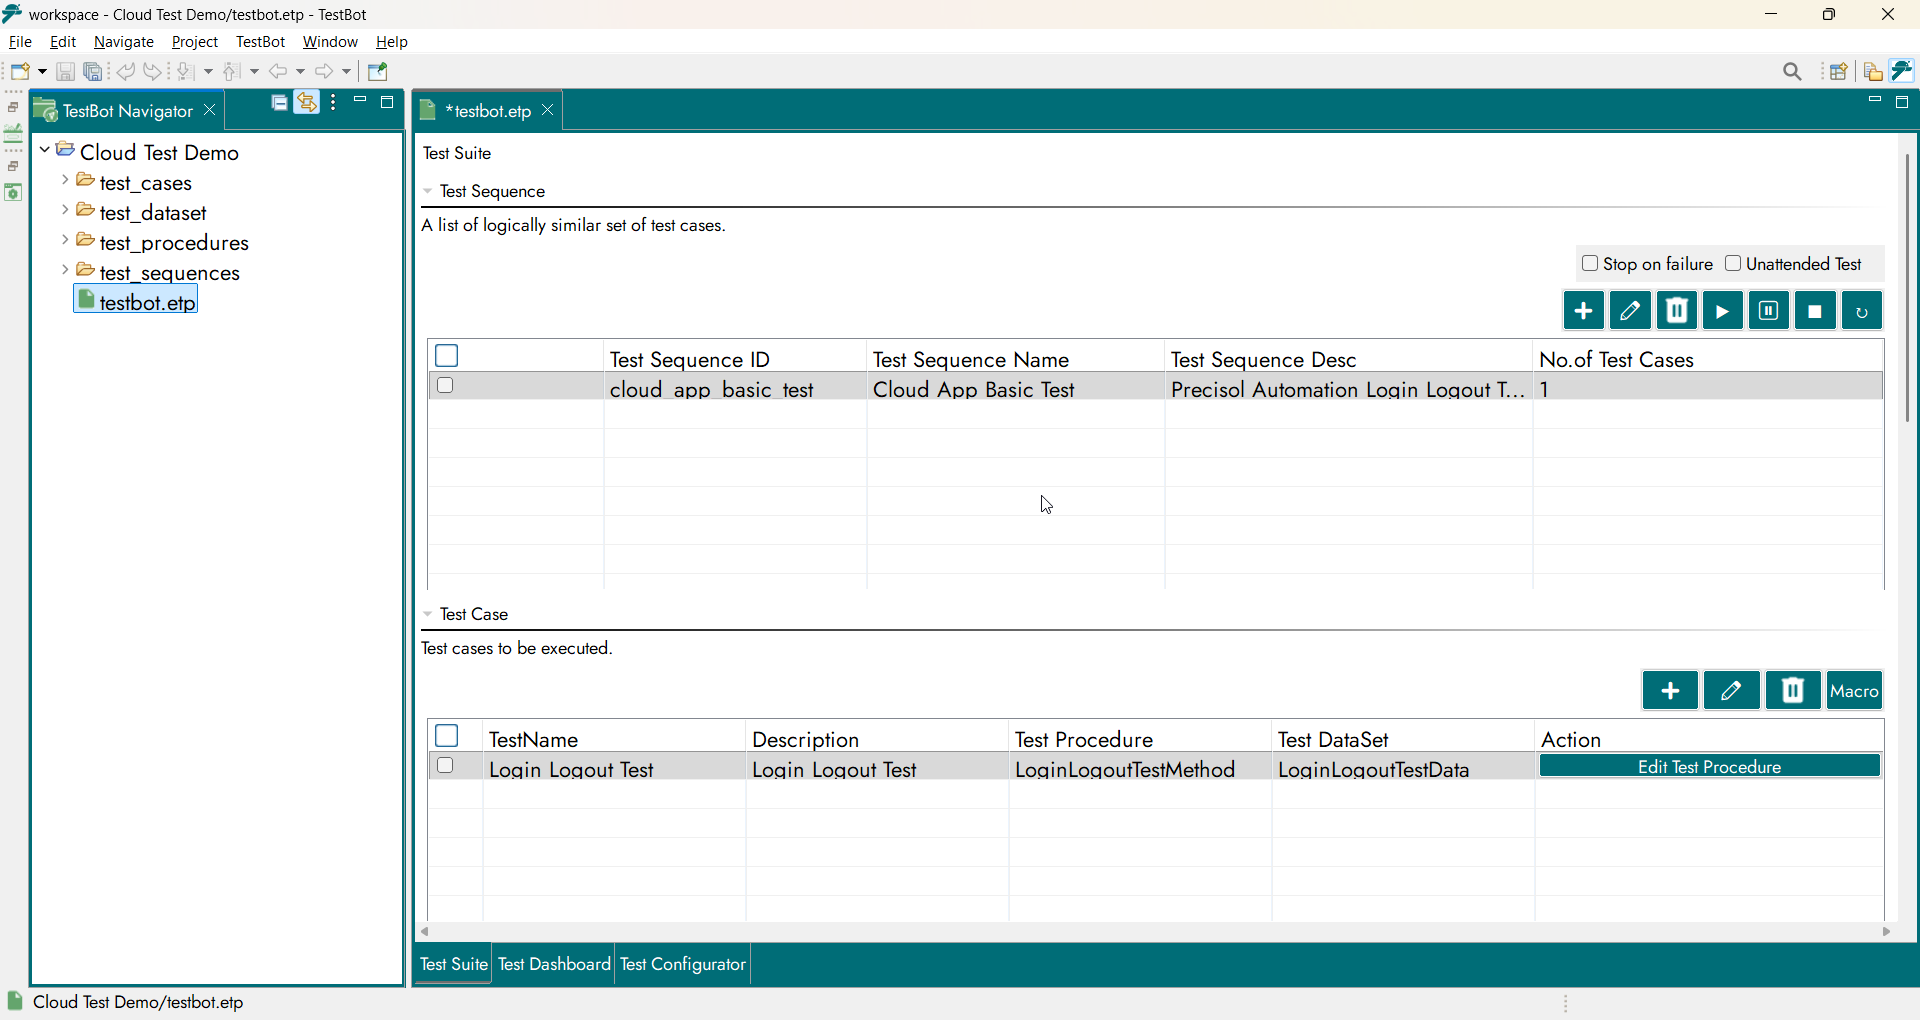Collapse the Test Sequence section
1920x1020 pixels.
tap(428, 192)
